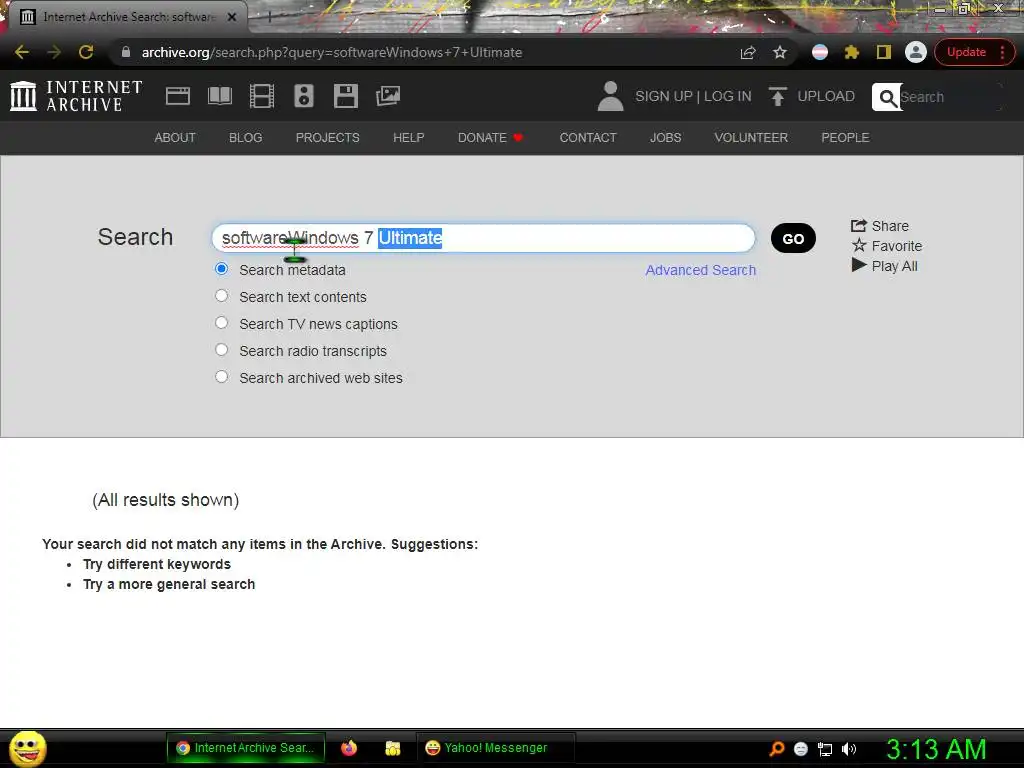Reload the page
The width and height of the screenshot is (1024, 768).
pos(86,52)
